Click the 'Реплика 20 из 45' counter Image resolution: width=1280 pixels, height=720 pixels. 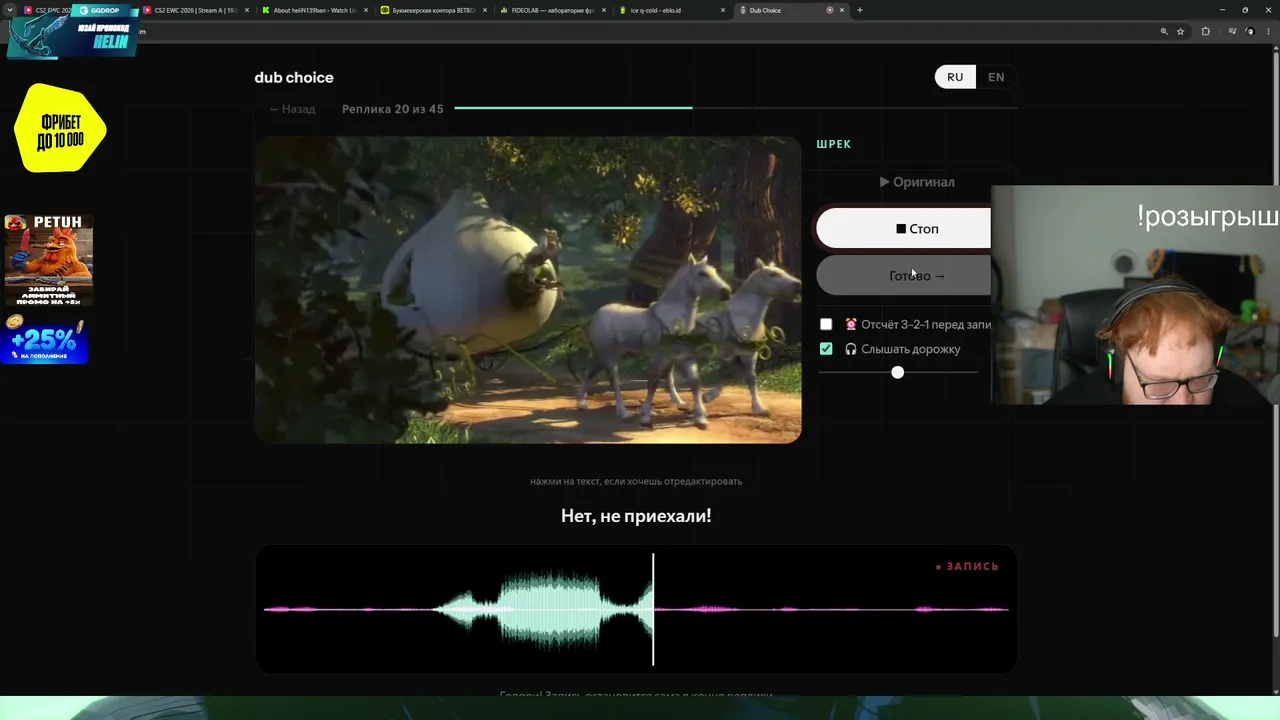click(x=392, y=109)
